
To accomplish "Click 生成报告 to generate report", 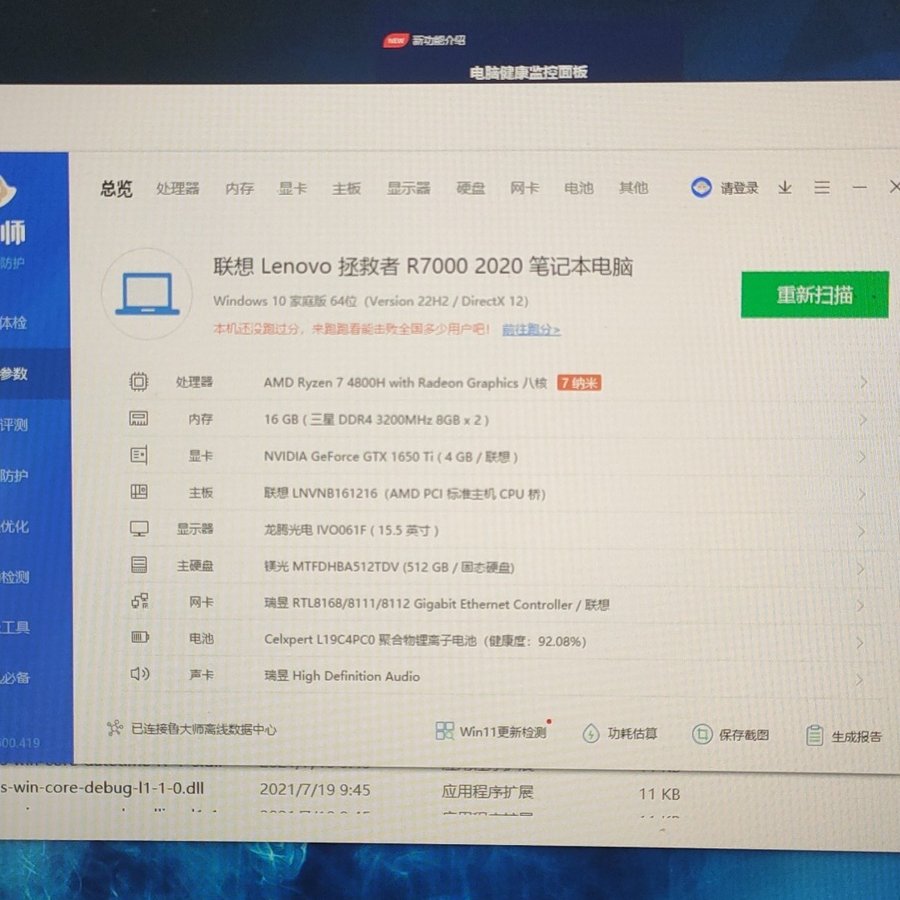I will (x=845, y=736).
